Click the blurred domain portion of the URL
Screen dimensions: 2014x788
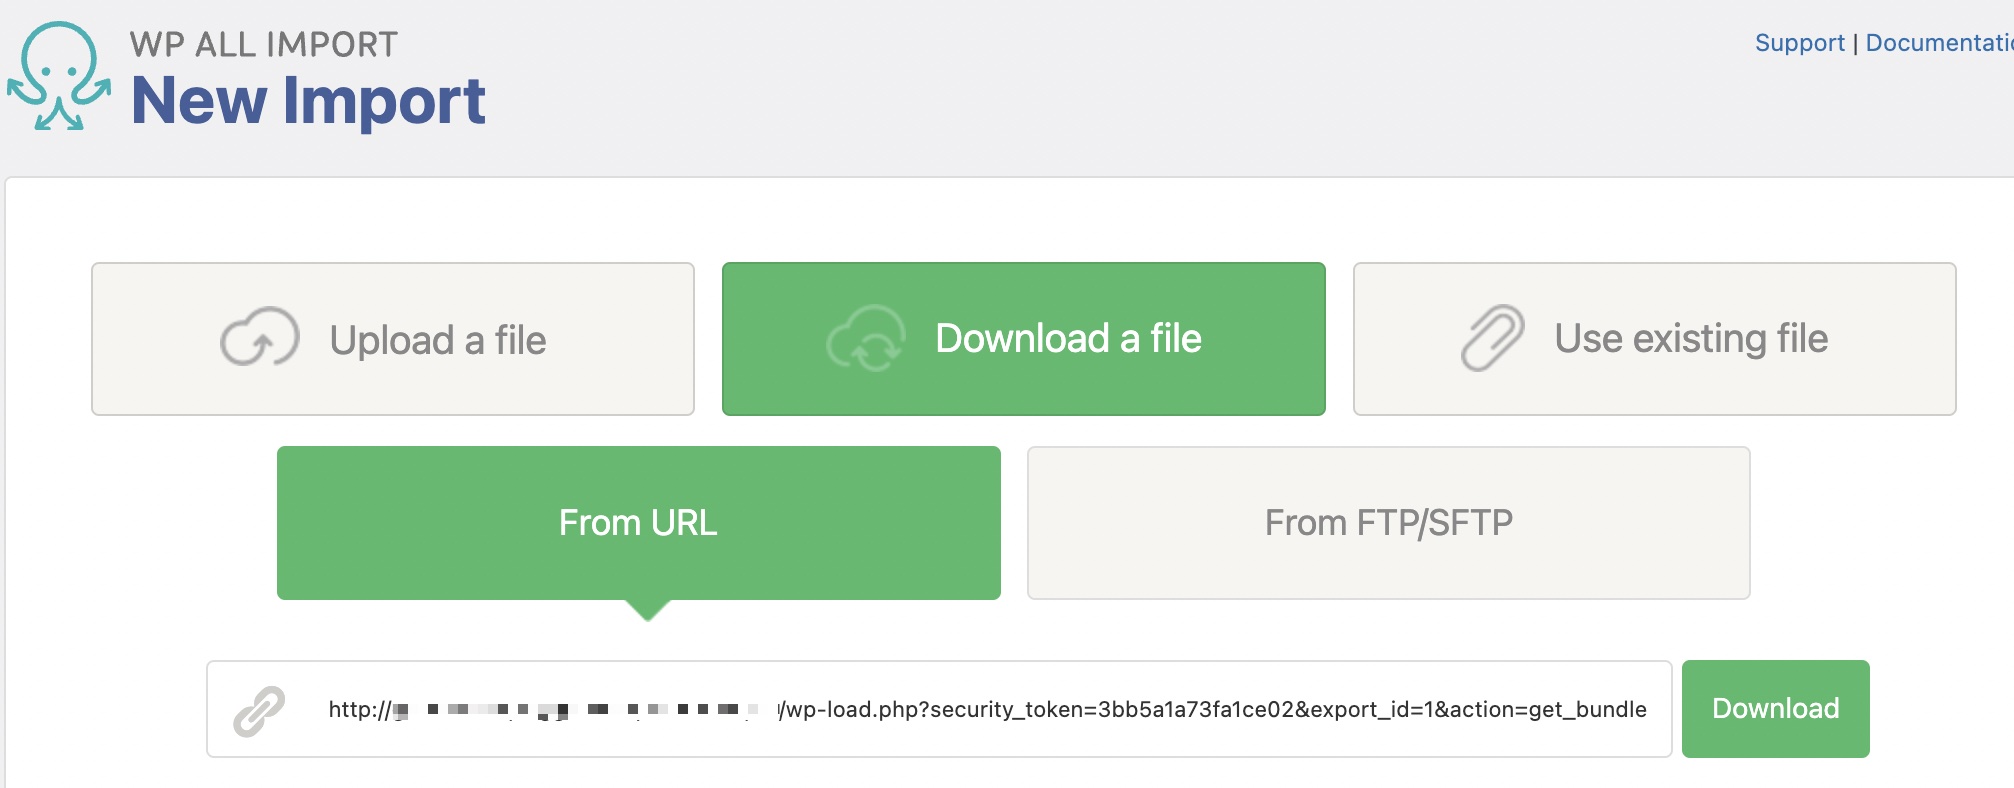pos(580,710)
